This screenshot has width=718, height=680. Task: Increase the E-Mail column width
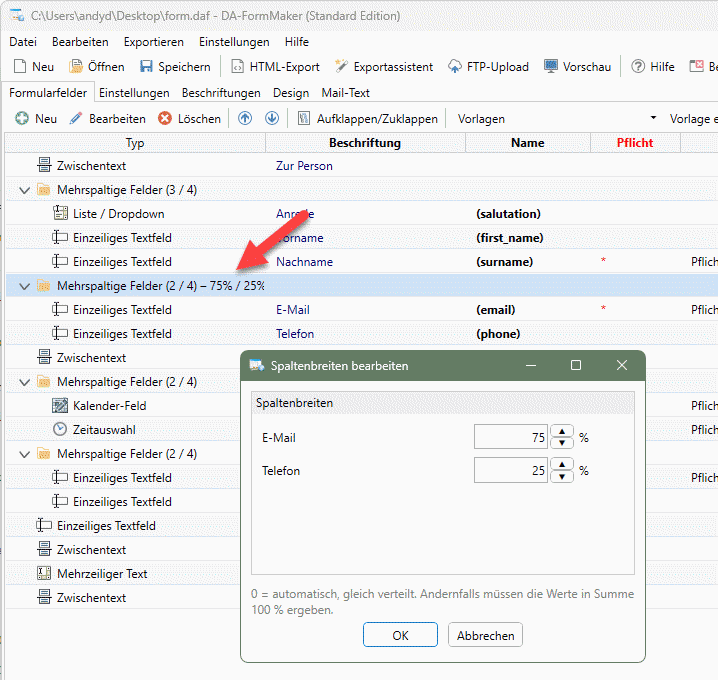click(562, 431)
